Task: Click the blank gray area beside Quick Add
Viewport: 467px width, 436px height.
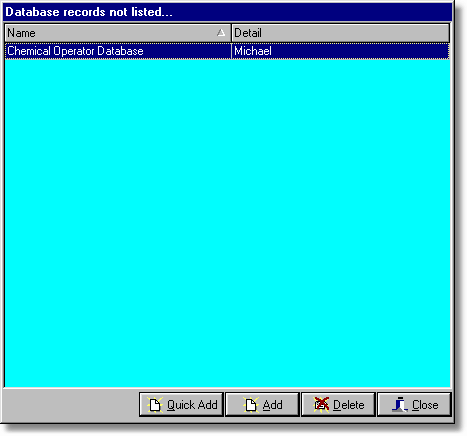Action: [x=71, y=405]
